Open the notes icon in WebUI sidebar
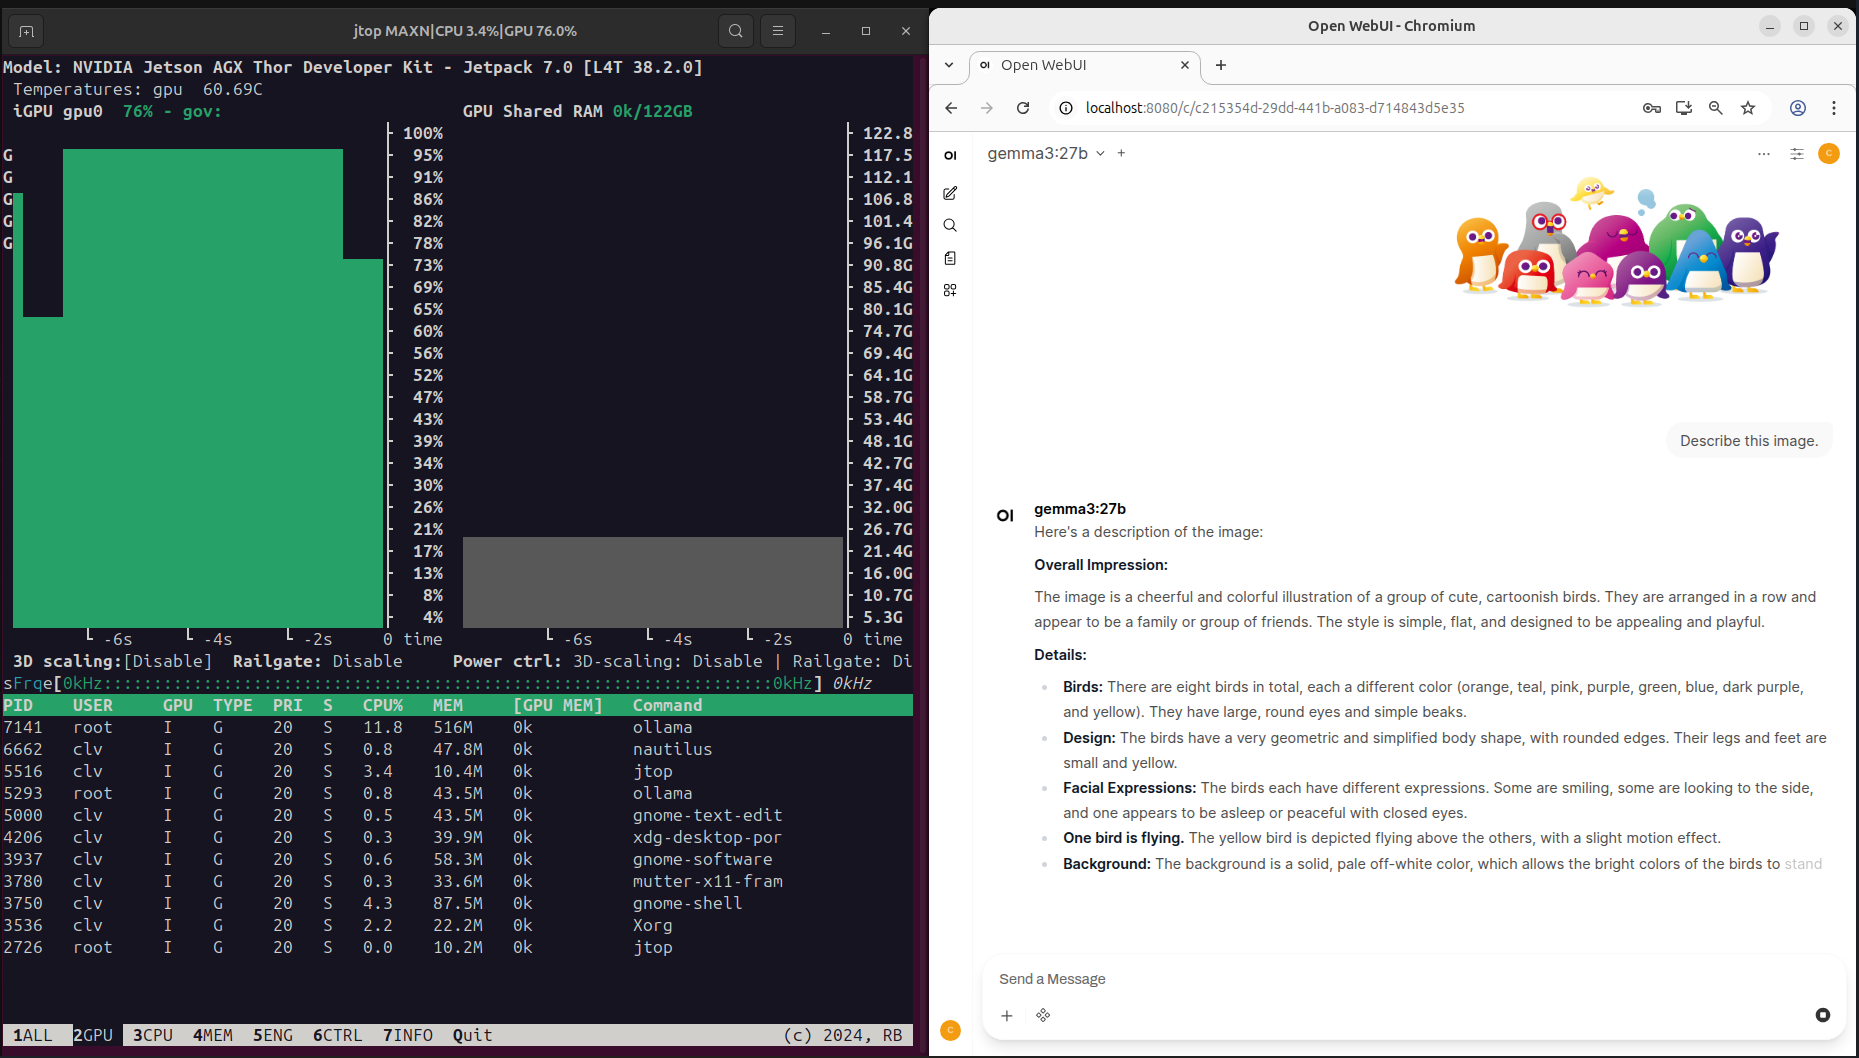 (x=950, y=258)
